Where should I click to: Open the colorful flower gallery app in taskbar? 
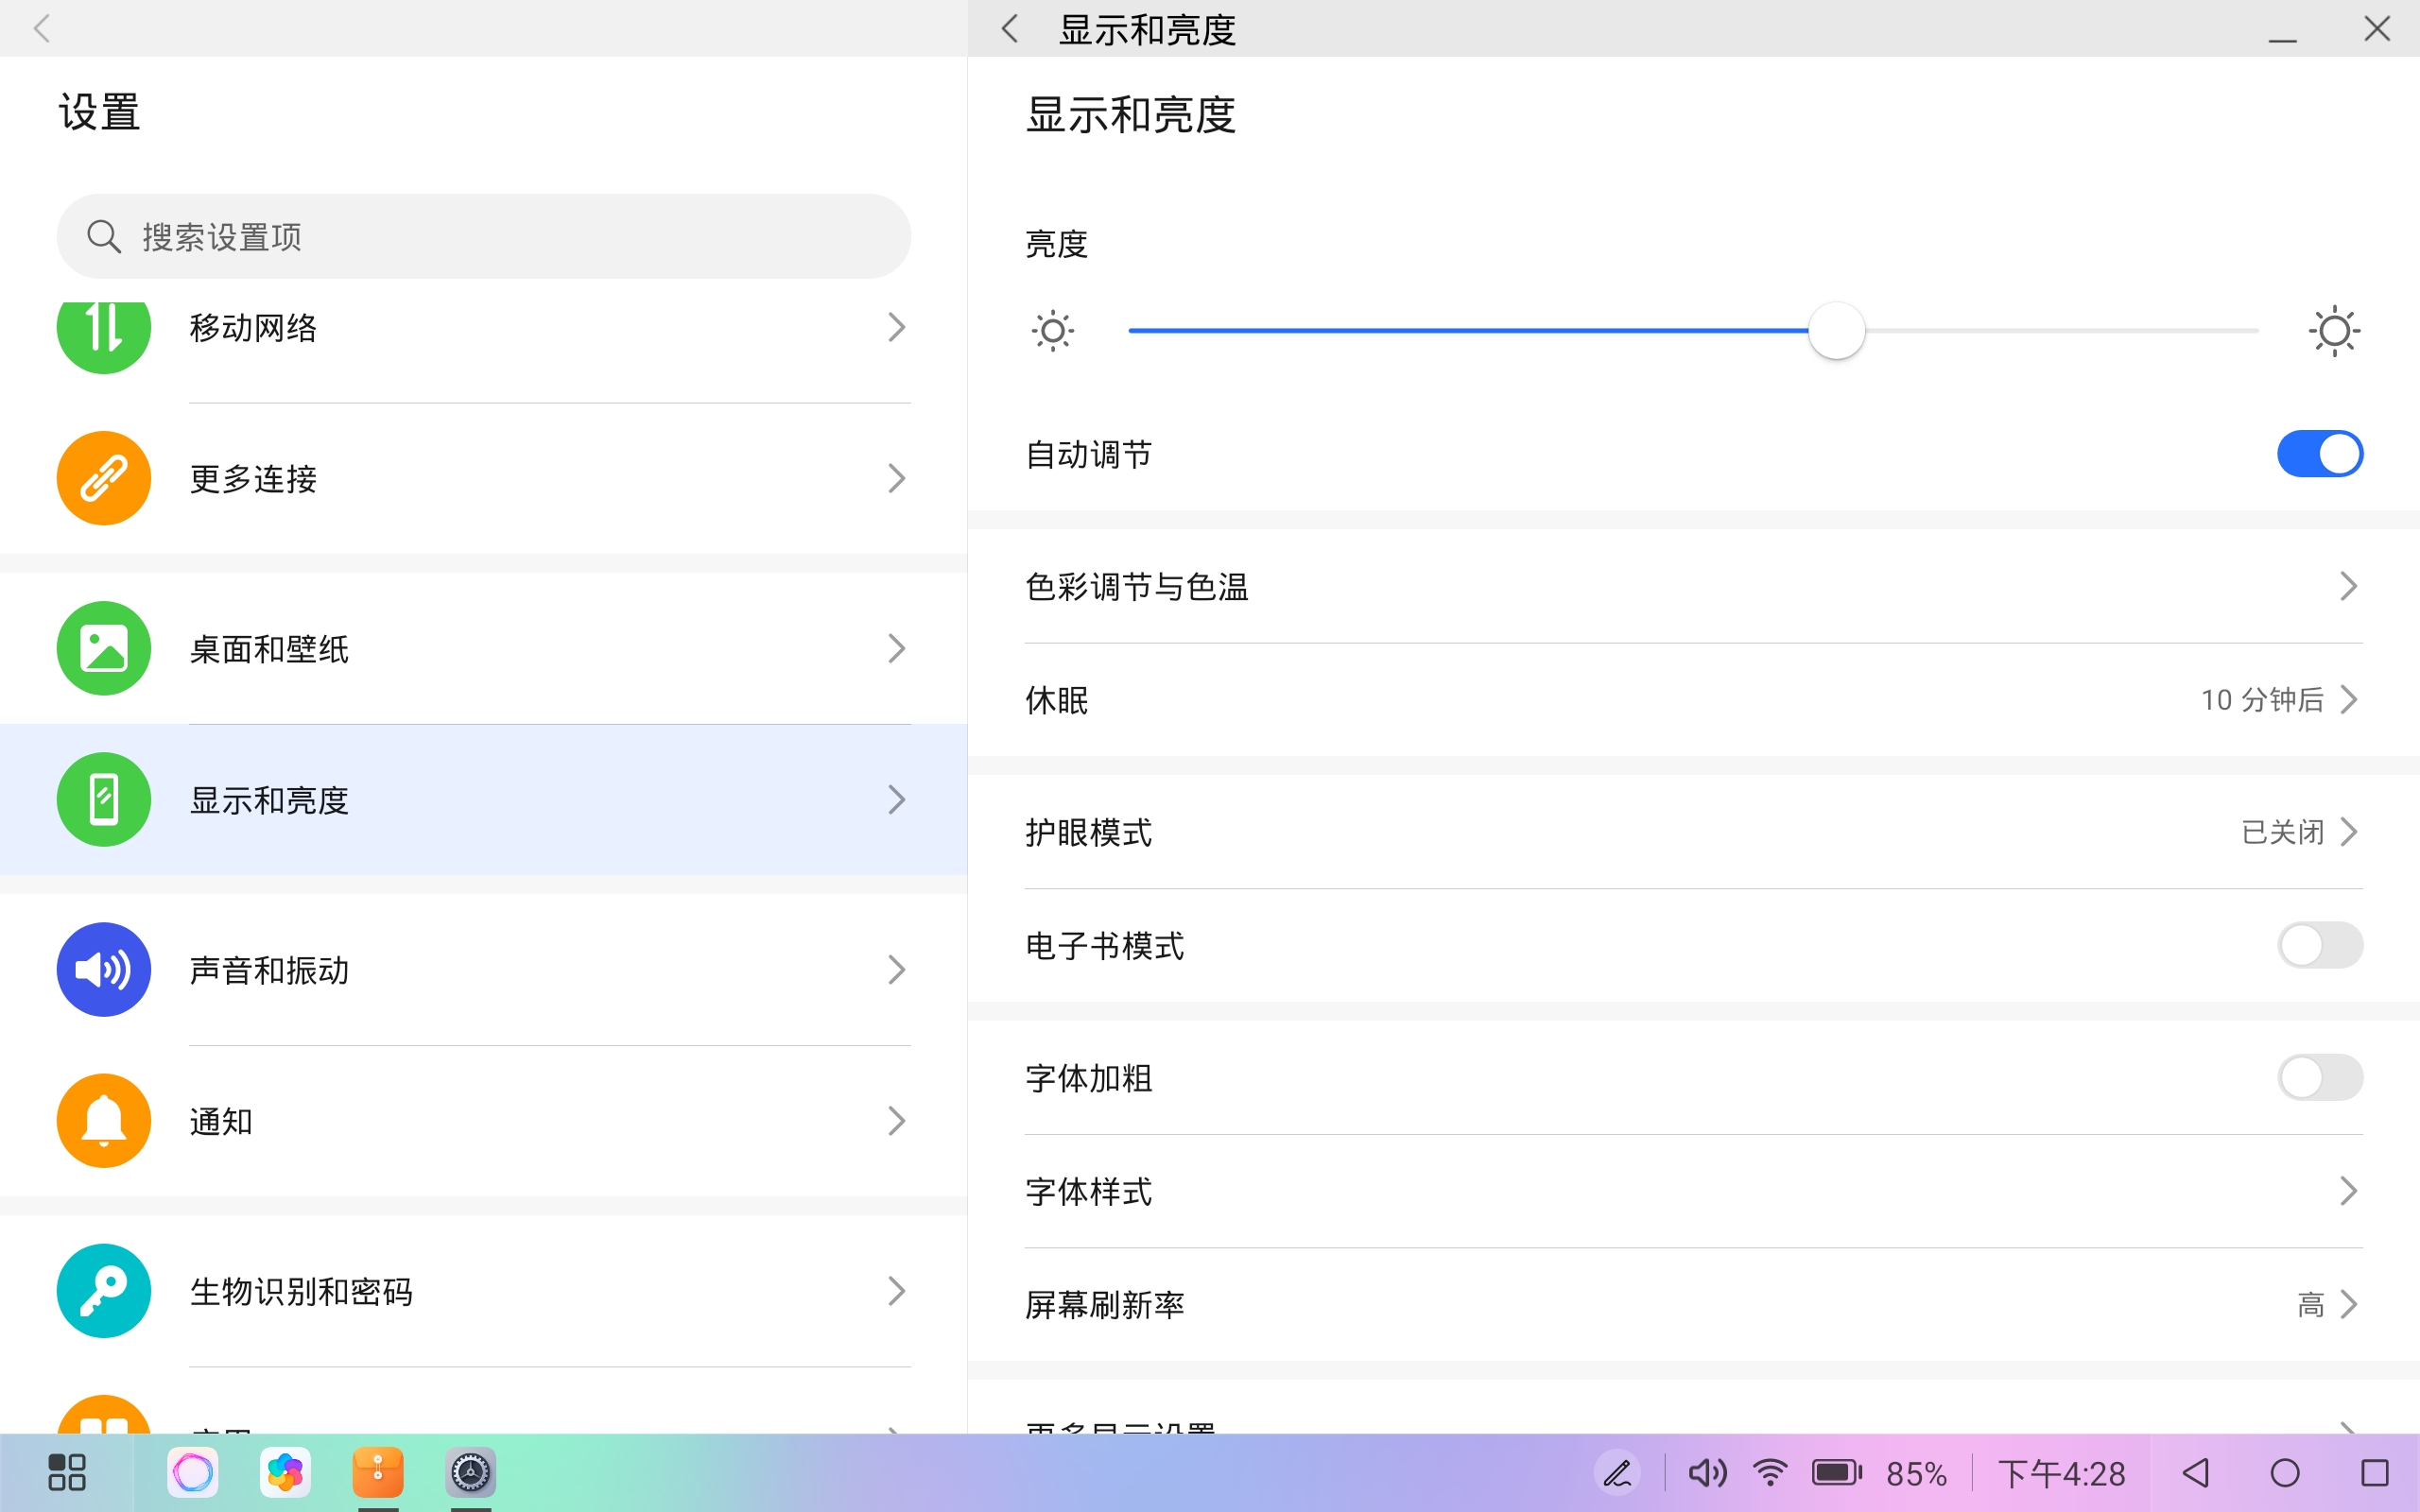(285, 1472)
